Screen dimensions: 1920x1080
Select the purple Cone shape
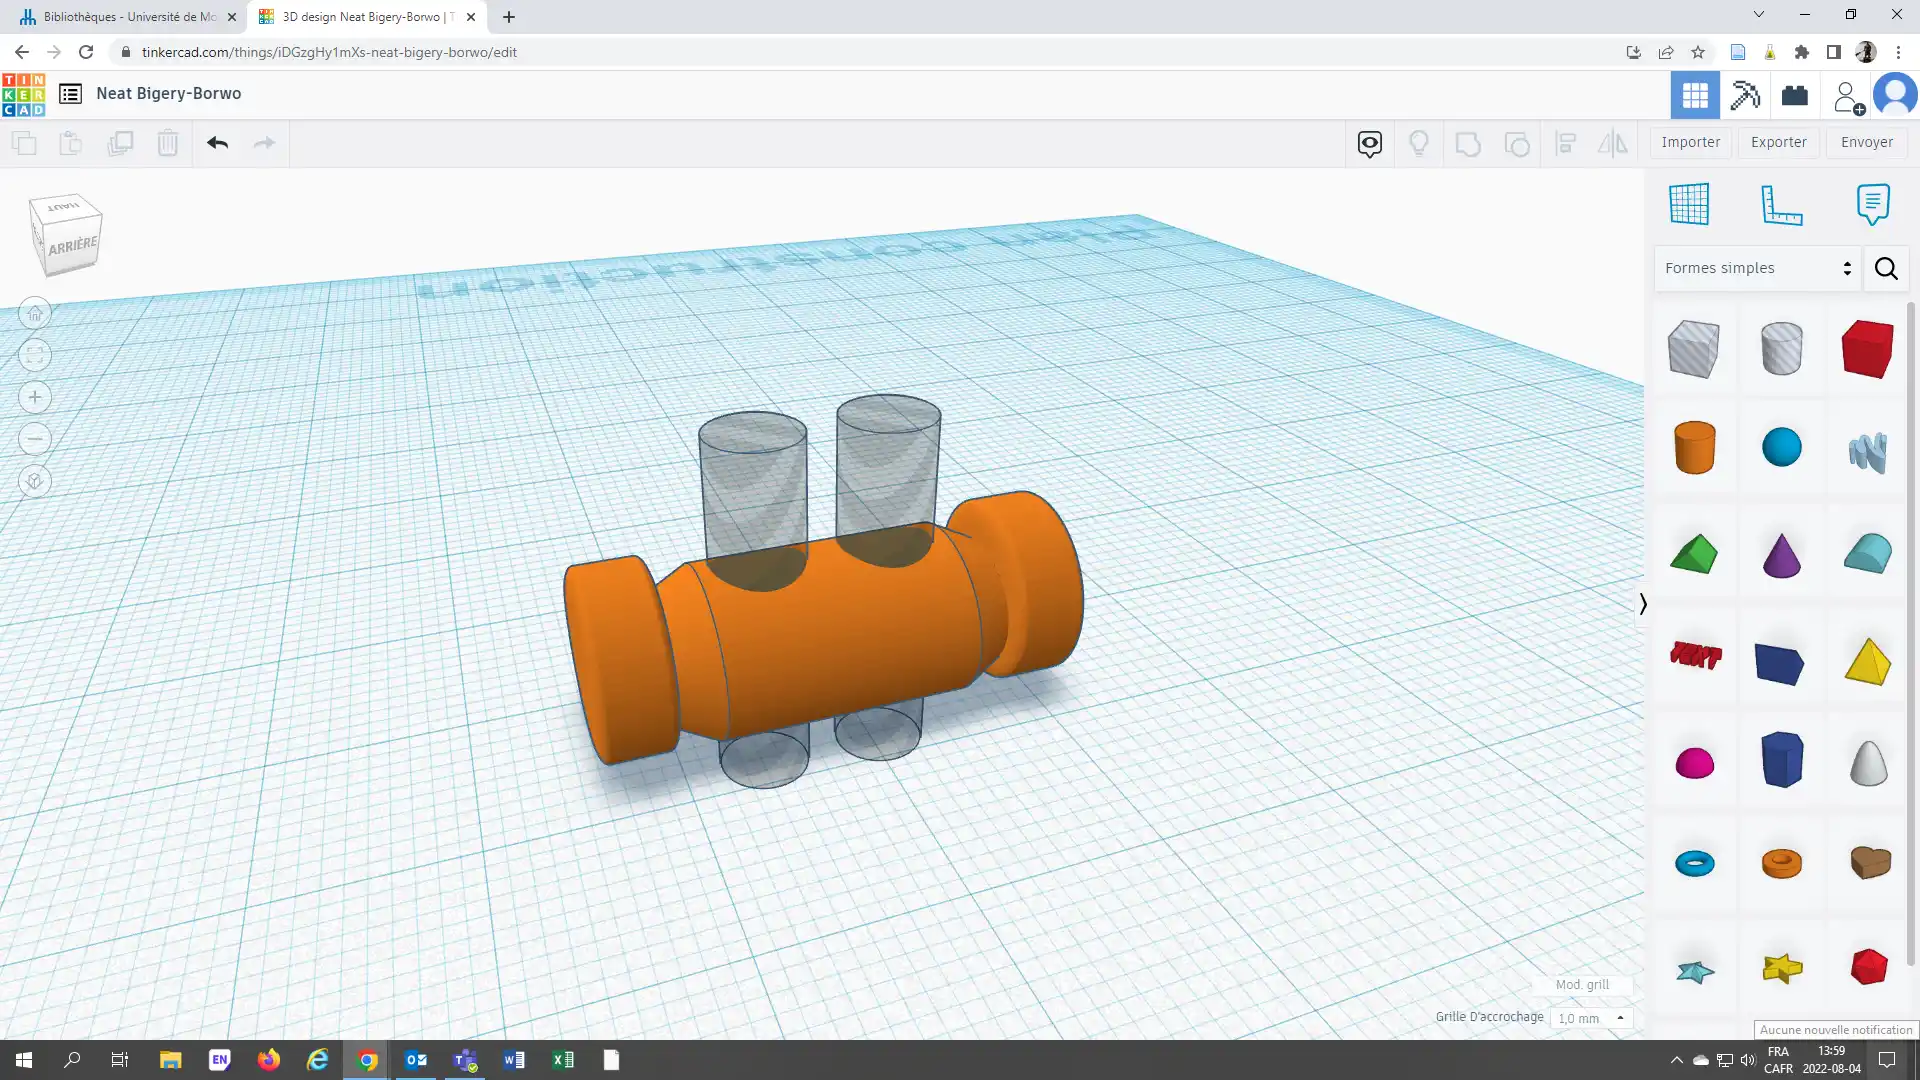click(1781, 555)
